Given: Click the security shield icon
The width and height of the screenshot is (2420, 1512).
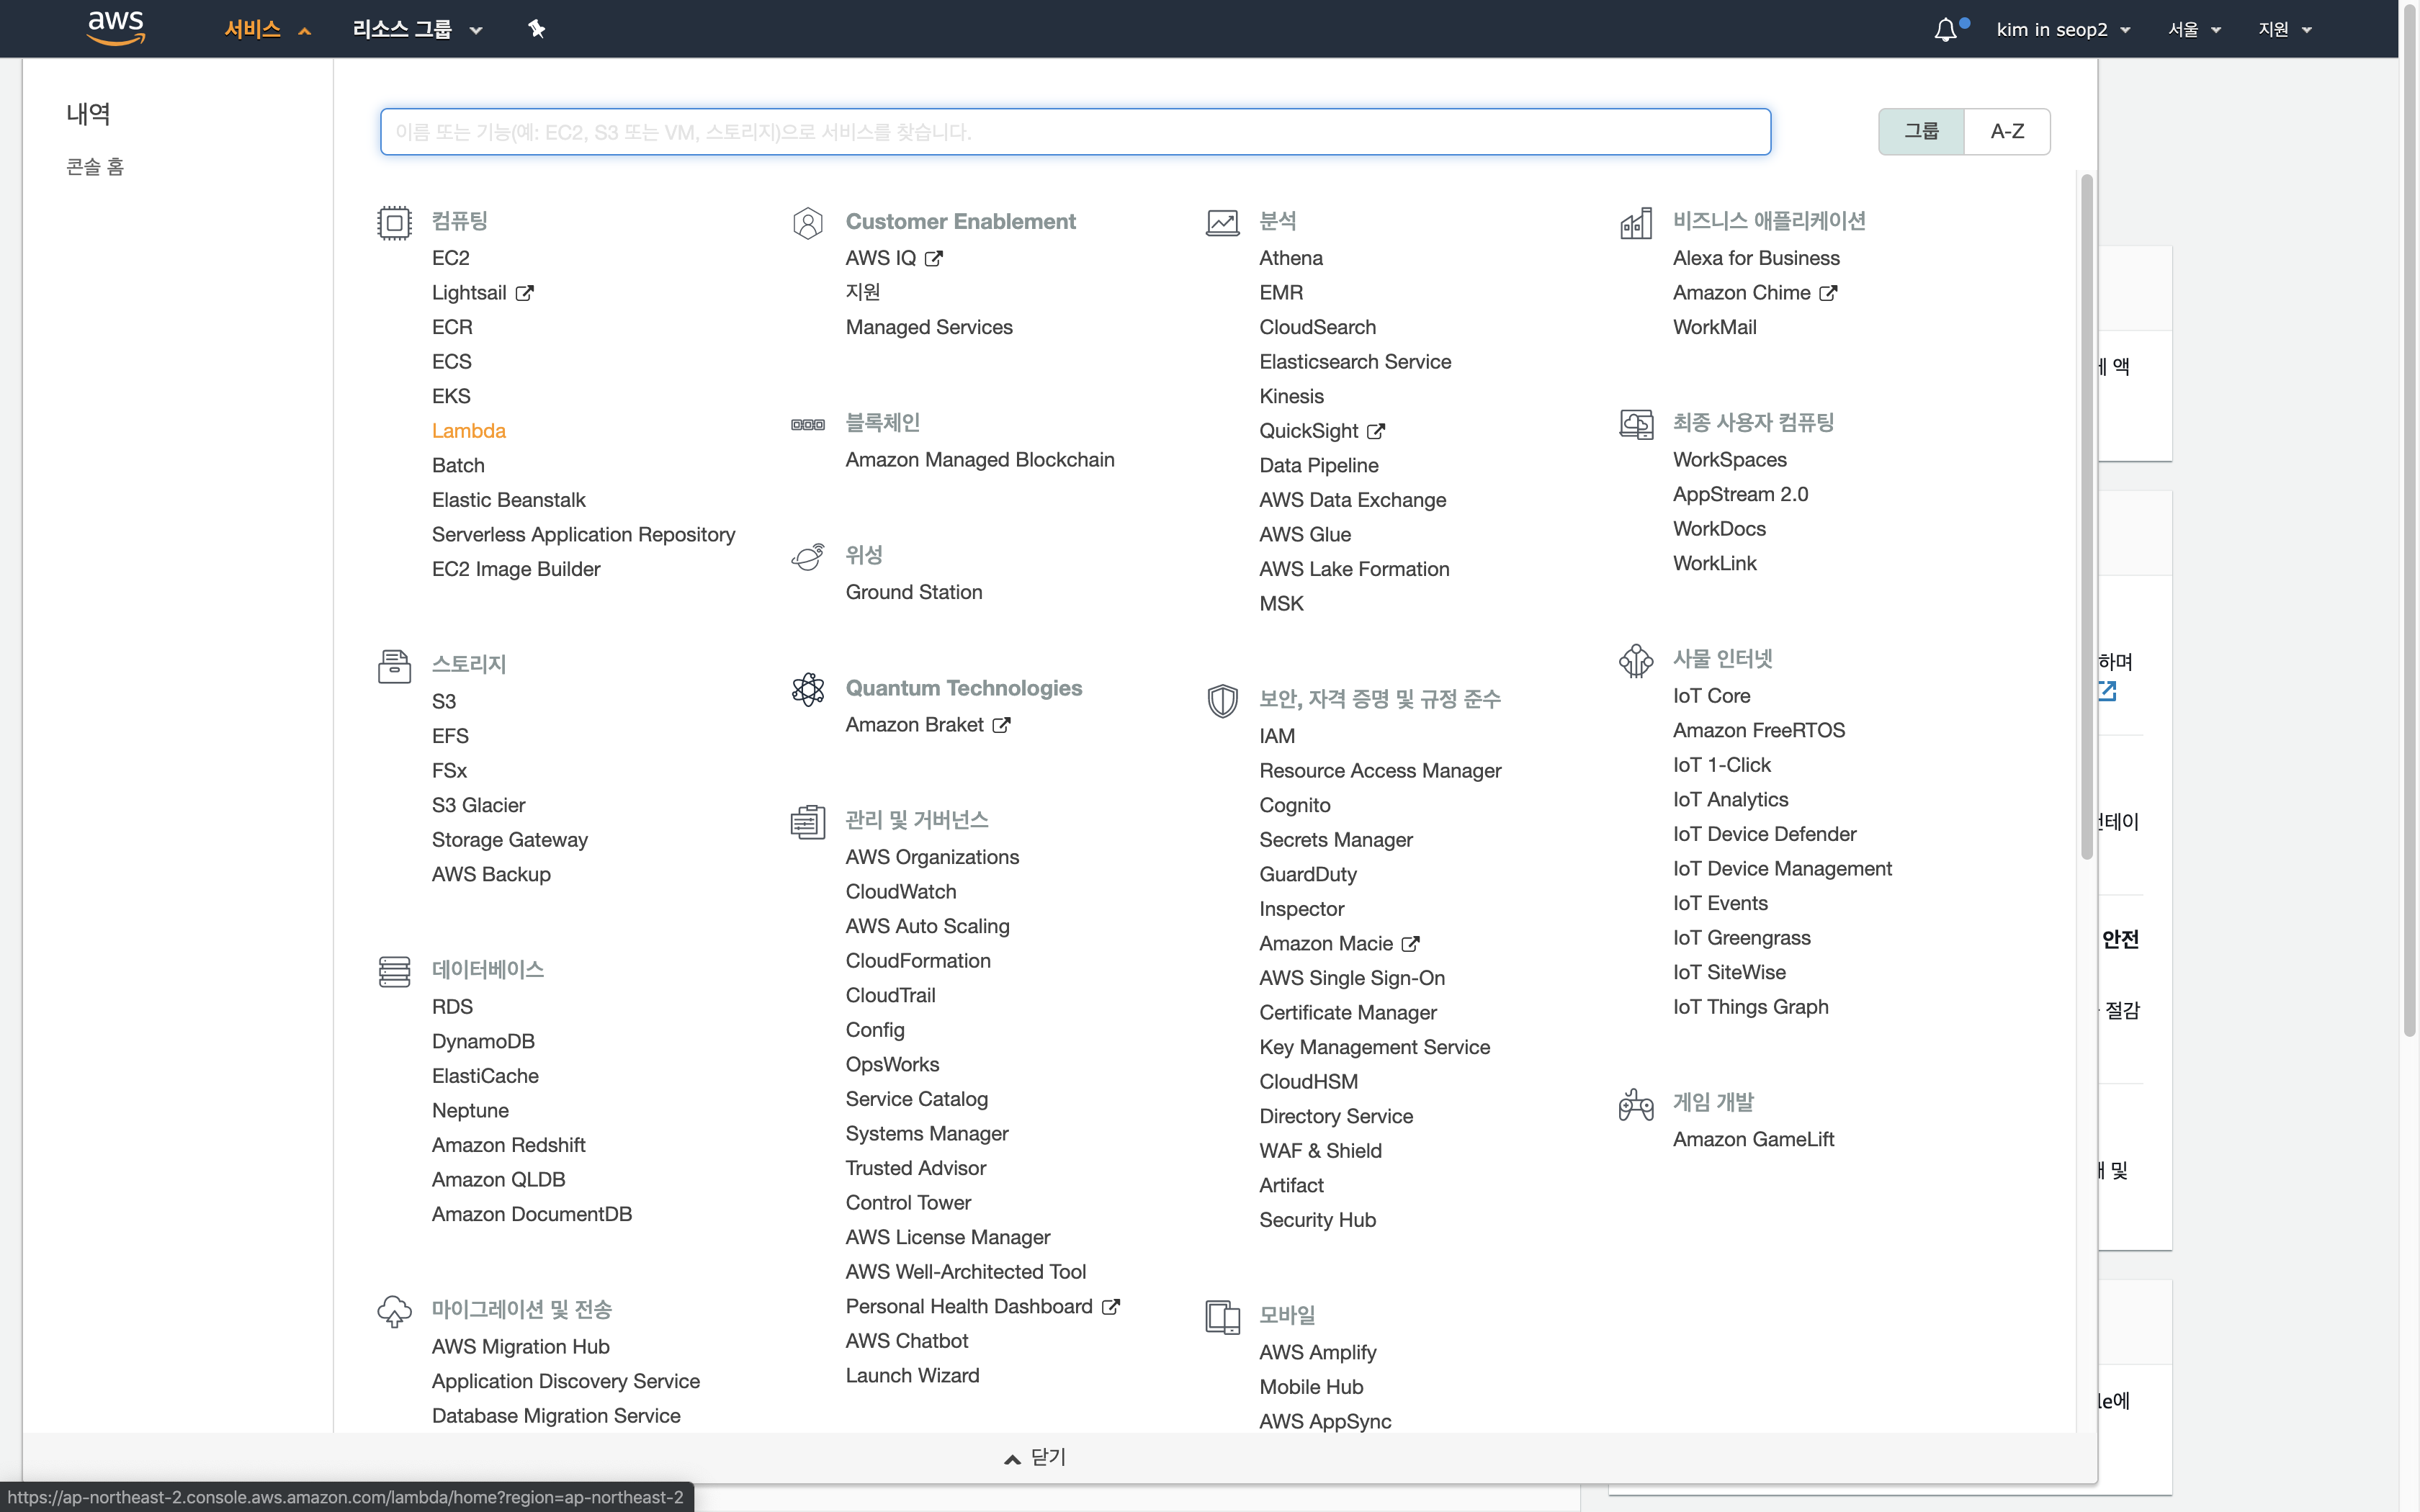Looking at the screenshot, I should point(1222,701).
